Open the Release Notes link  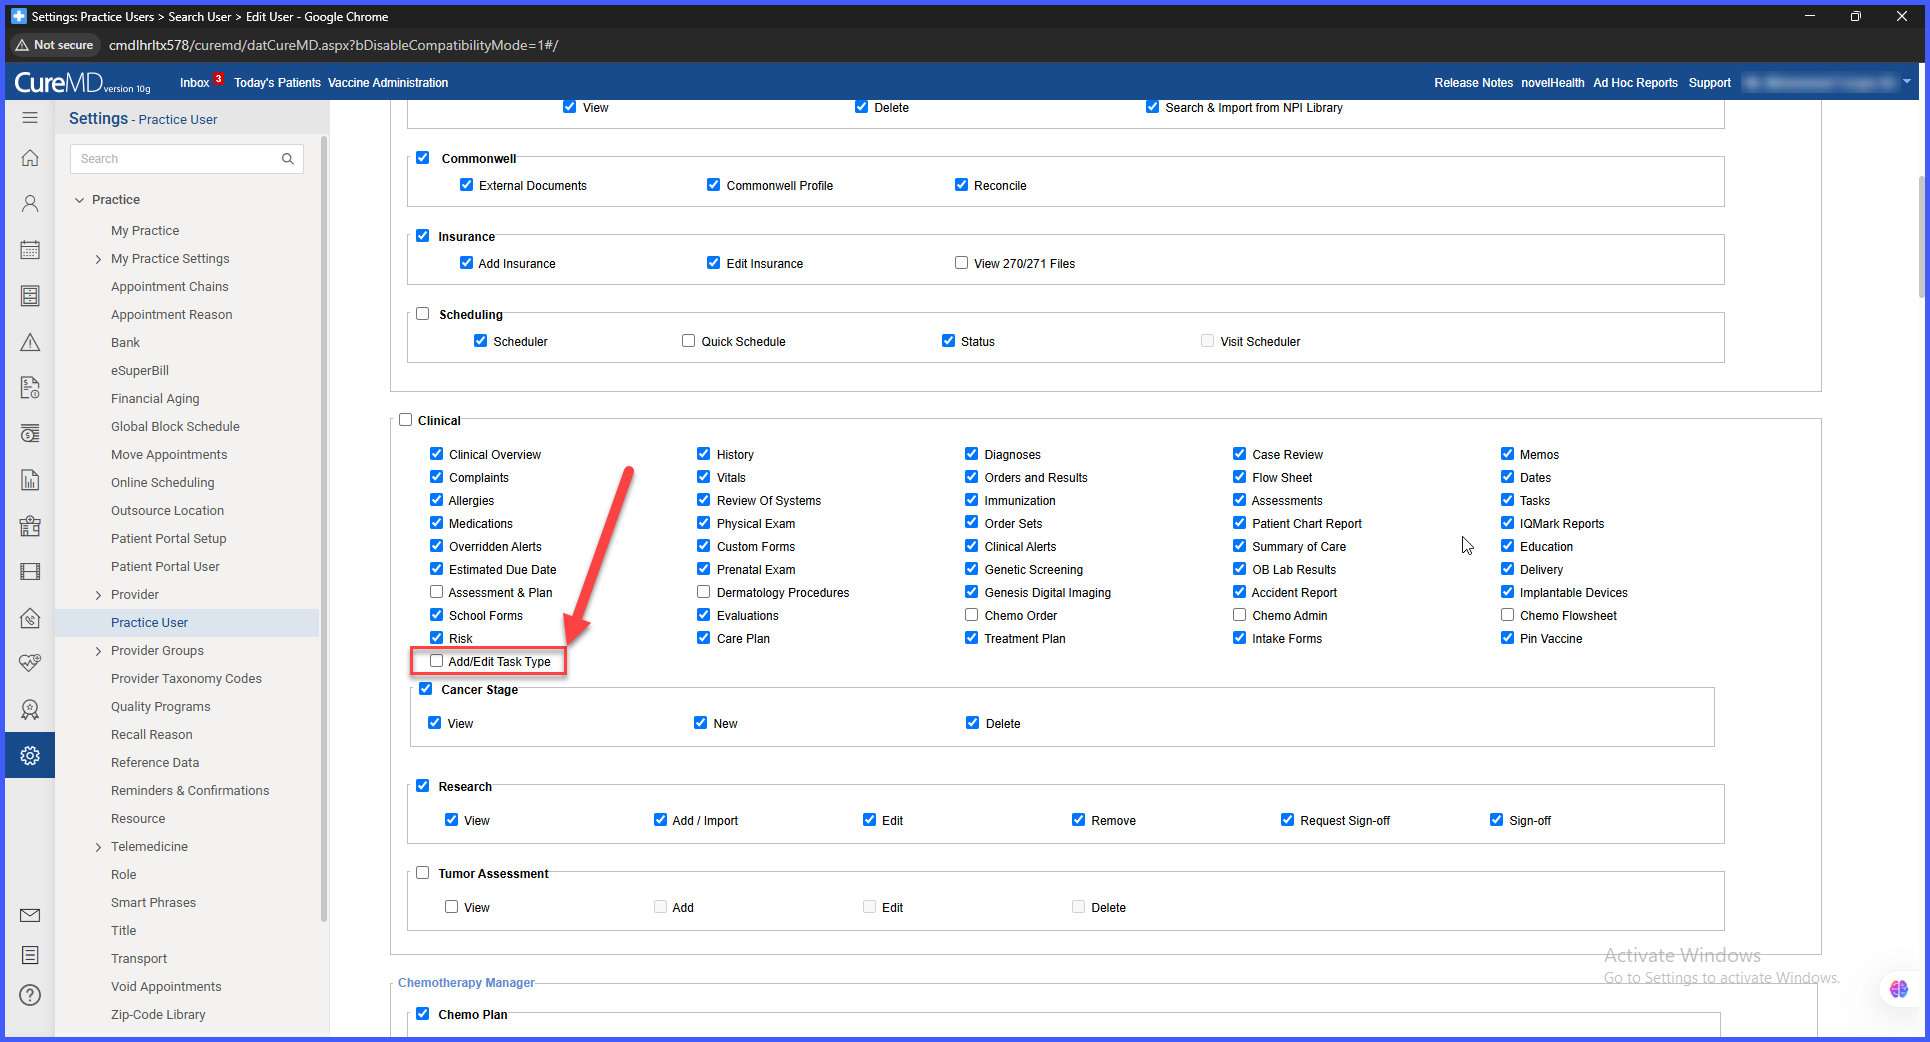tap(1473, 83)
